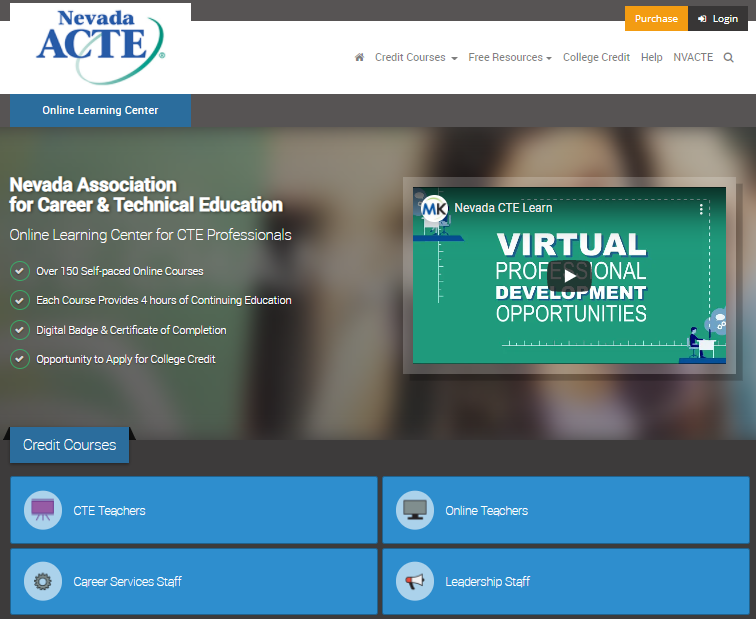The width and height of the screenshot is (756, 619).
Task: Click the MK channel avatar on video
Action: click(x=434, y=208)
